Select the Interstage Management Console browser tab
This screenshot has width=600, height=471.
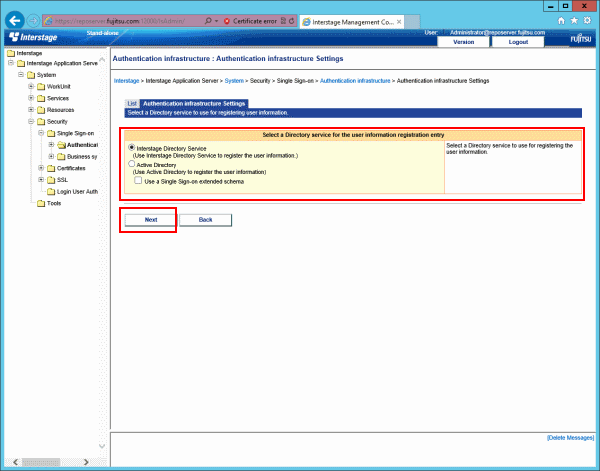(x=351, y=22)
